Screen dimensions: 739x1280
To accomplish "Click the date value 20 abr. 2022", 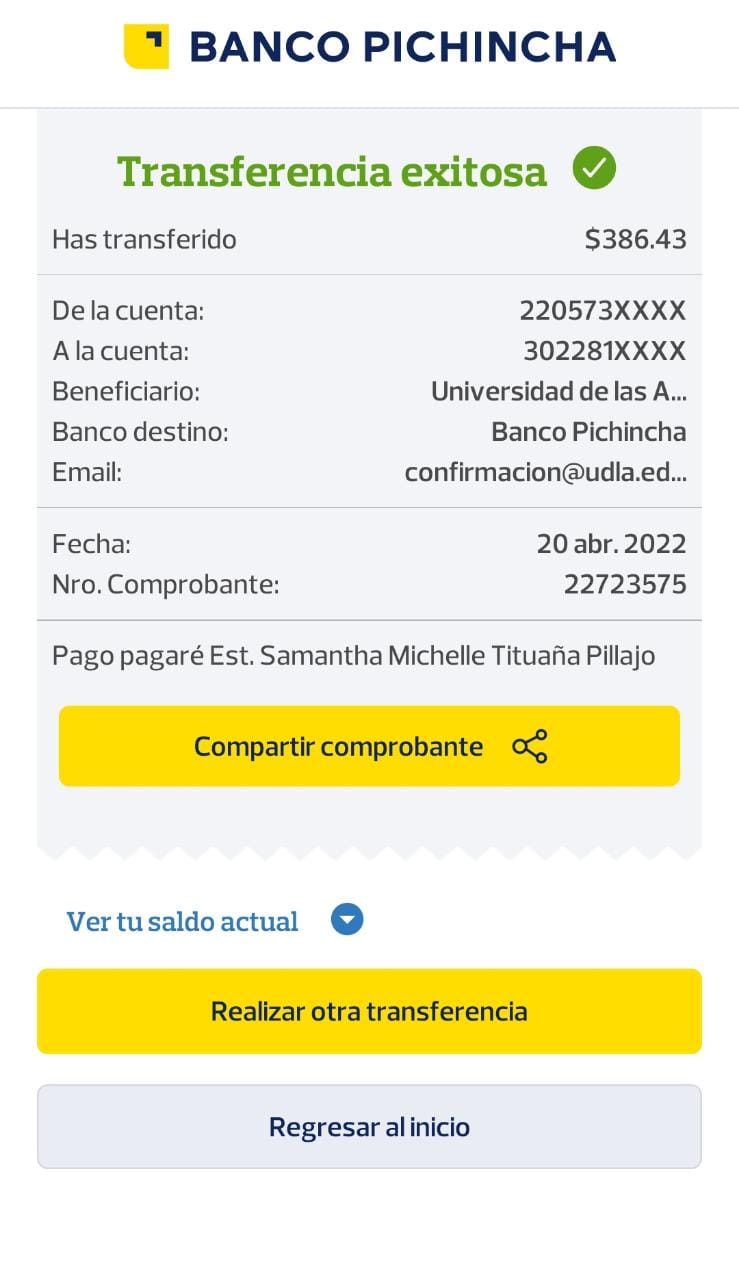I will click(x=611, y=544).
